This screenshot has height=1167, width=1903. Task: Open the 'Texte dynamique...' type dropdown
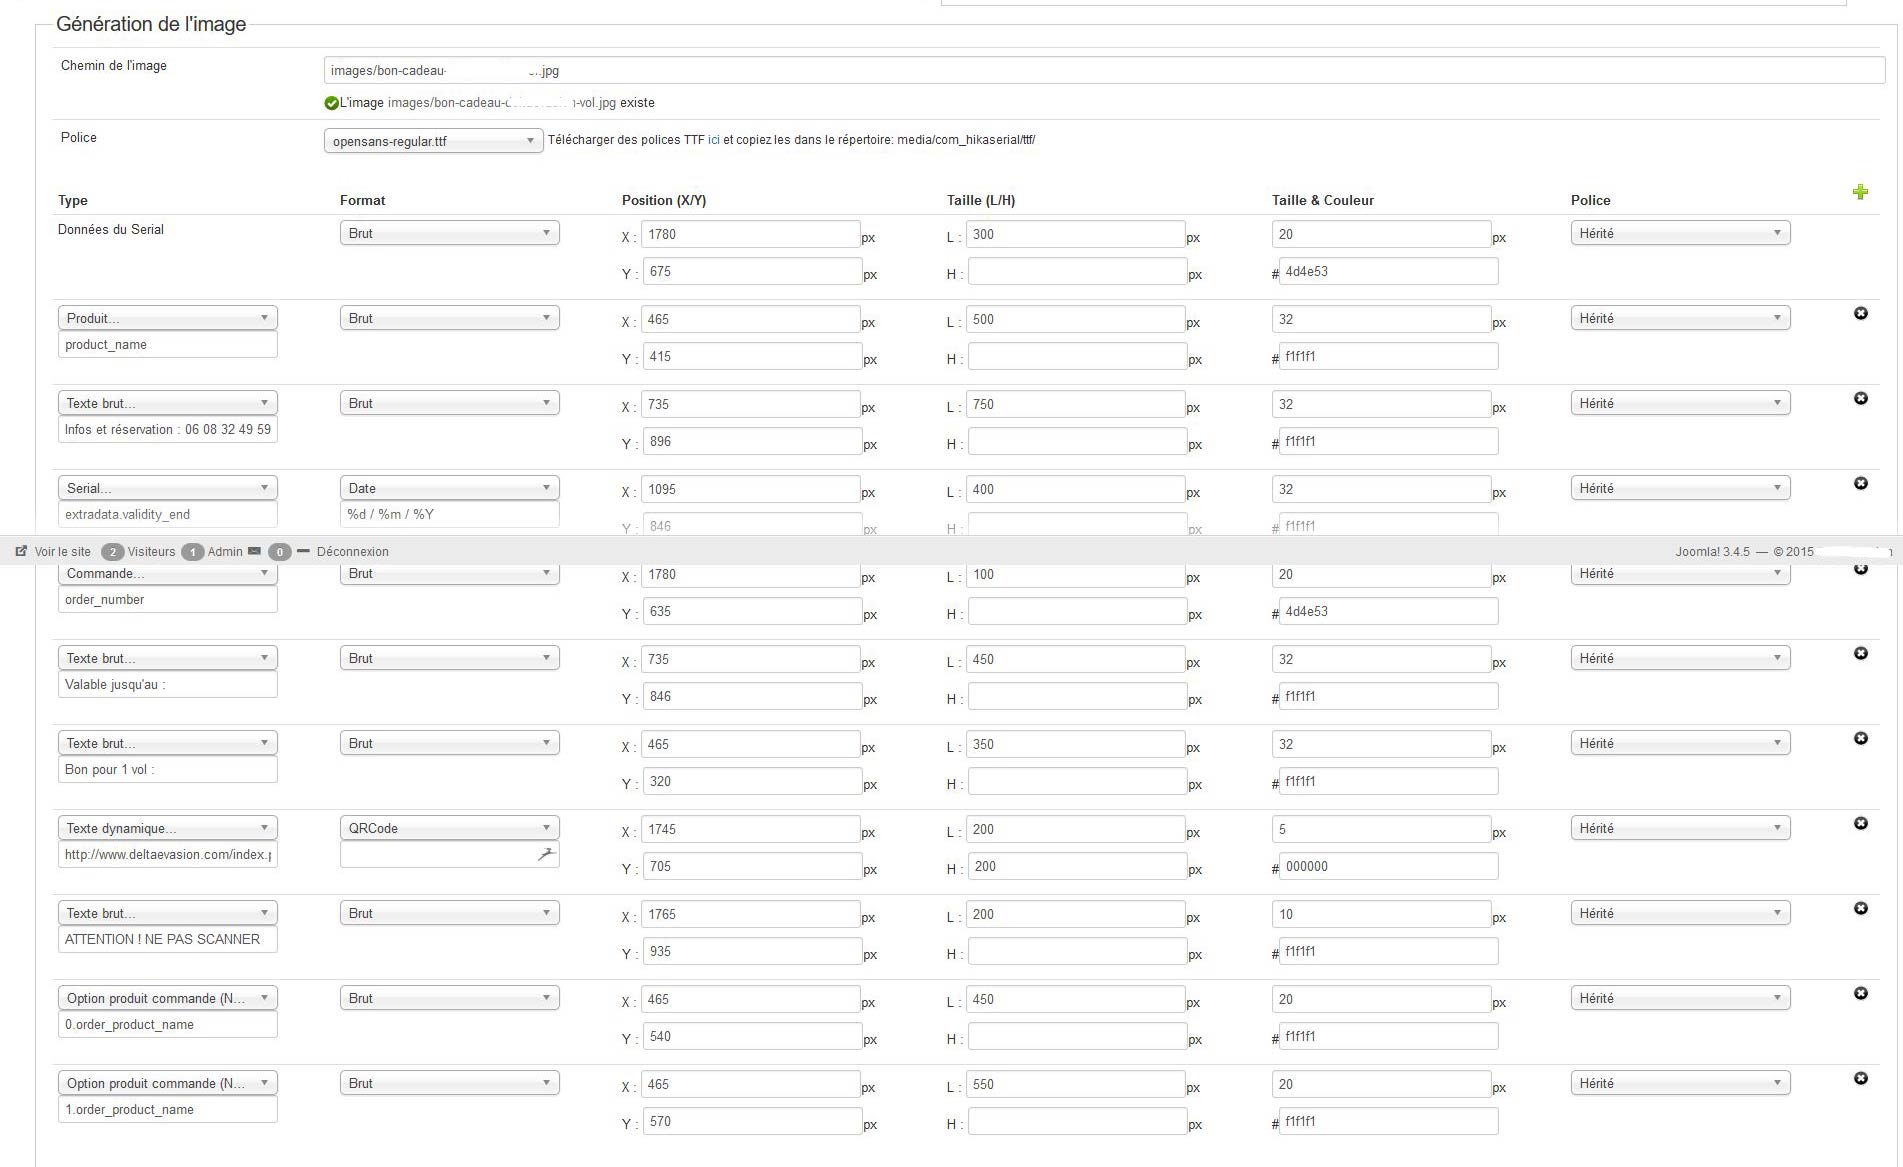(x=167, y=828)
